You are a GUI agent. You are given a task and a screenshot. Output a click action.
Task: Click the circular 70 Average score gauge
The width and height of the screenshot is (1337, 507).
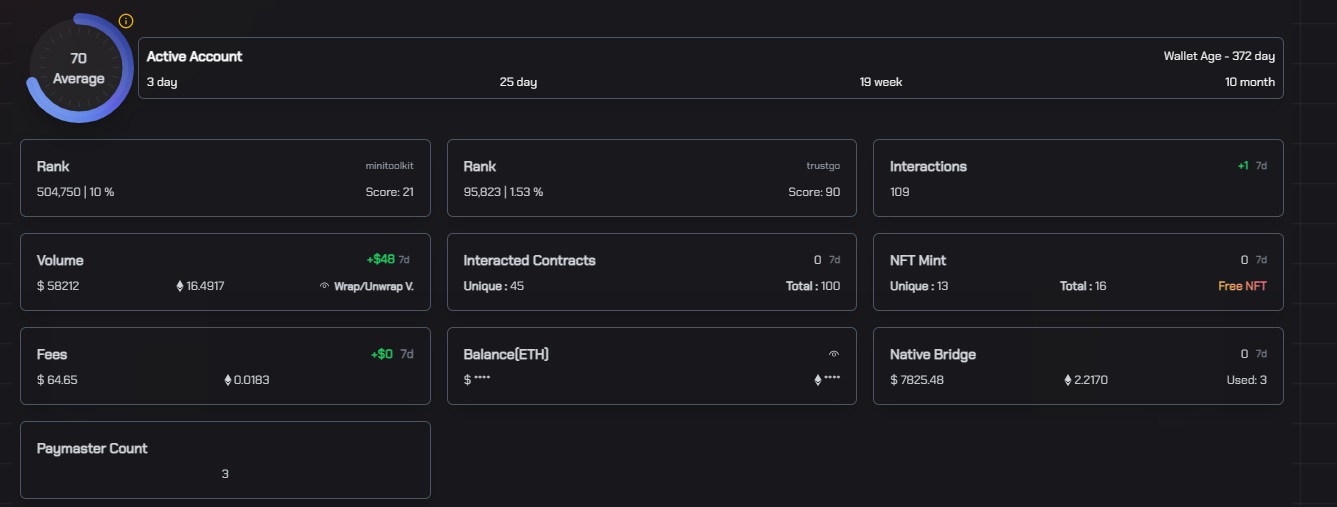(x=79, y=68)
